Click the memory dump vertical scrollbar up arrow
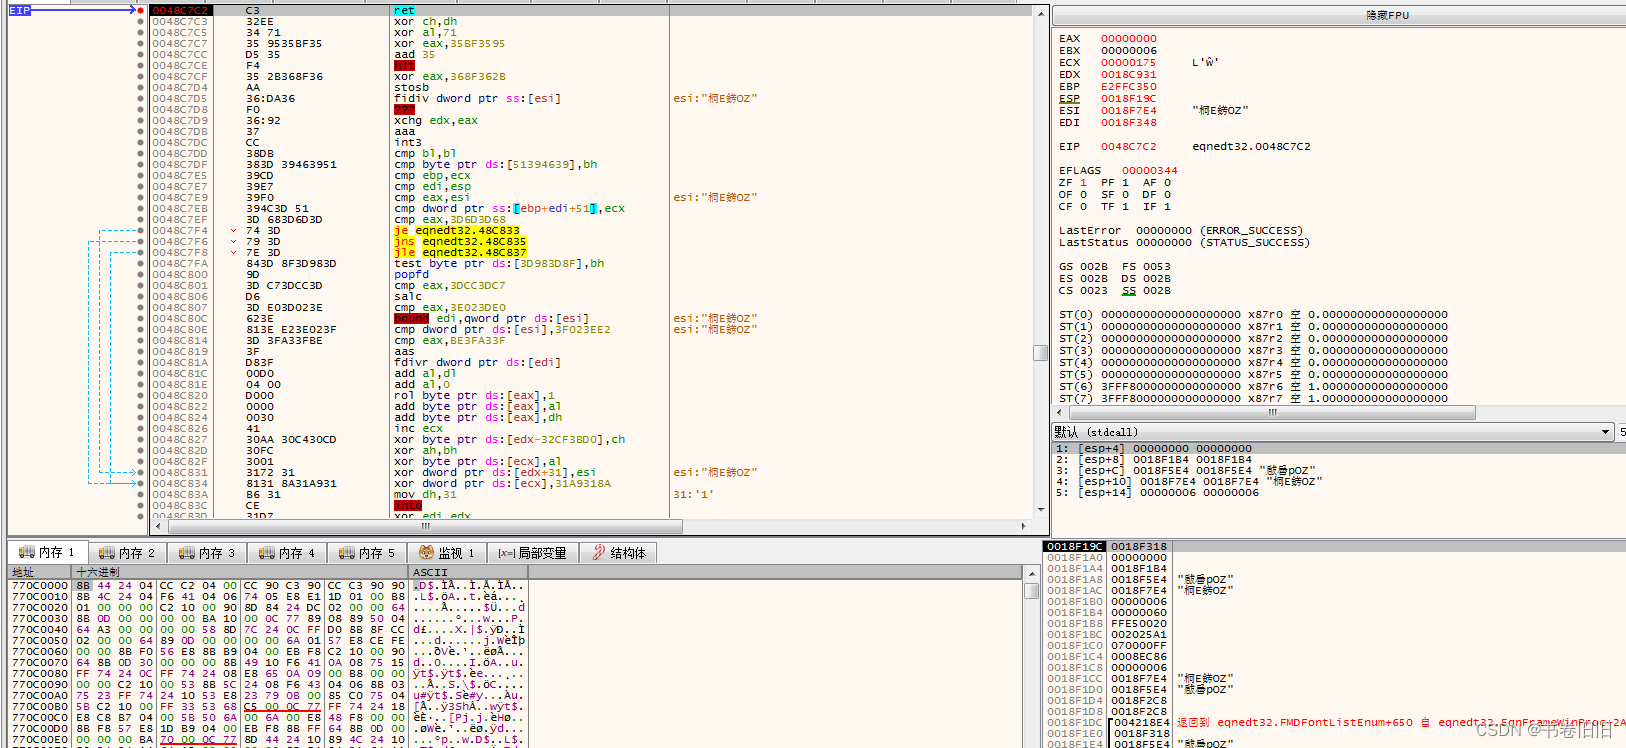 pos(1032,574)
